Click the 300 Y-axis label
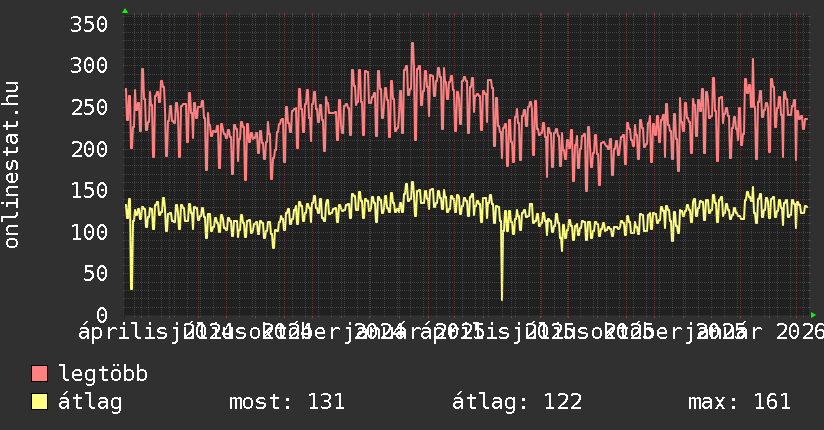824x430 pixels. 87,66
